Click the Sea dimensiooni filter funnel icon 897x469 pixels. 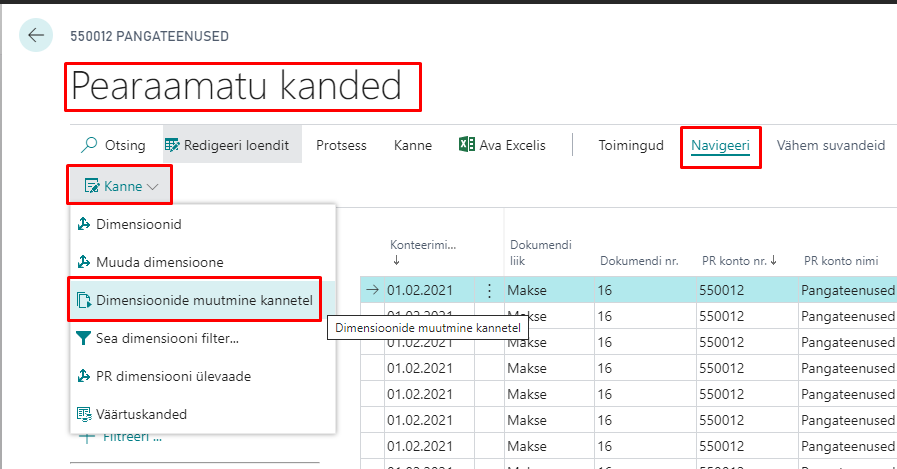tap(84, 338)
